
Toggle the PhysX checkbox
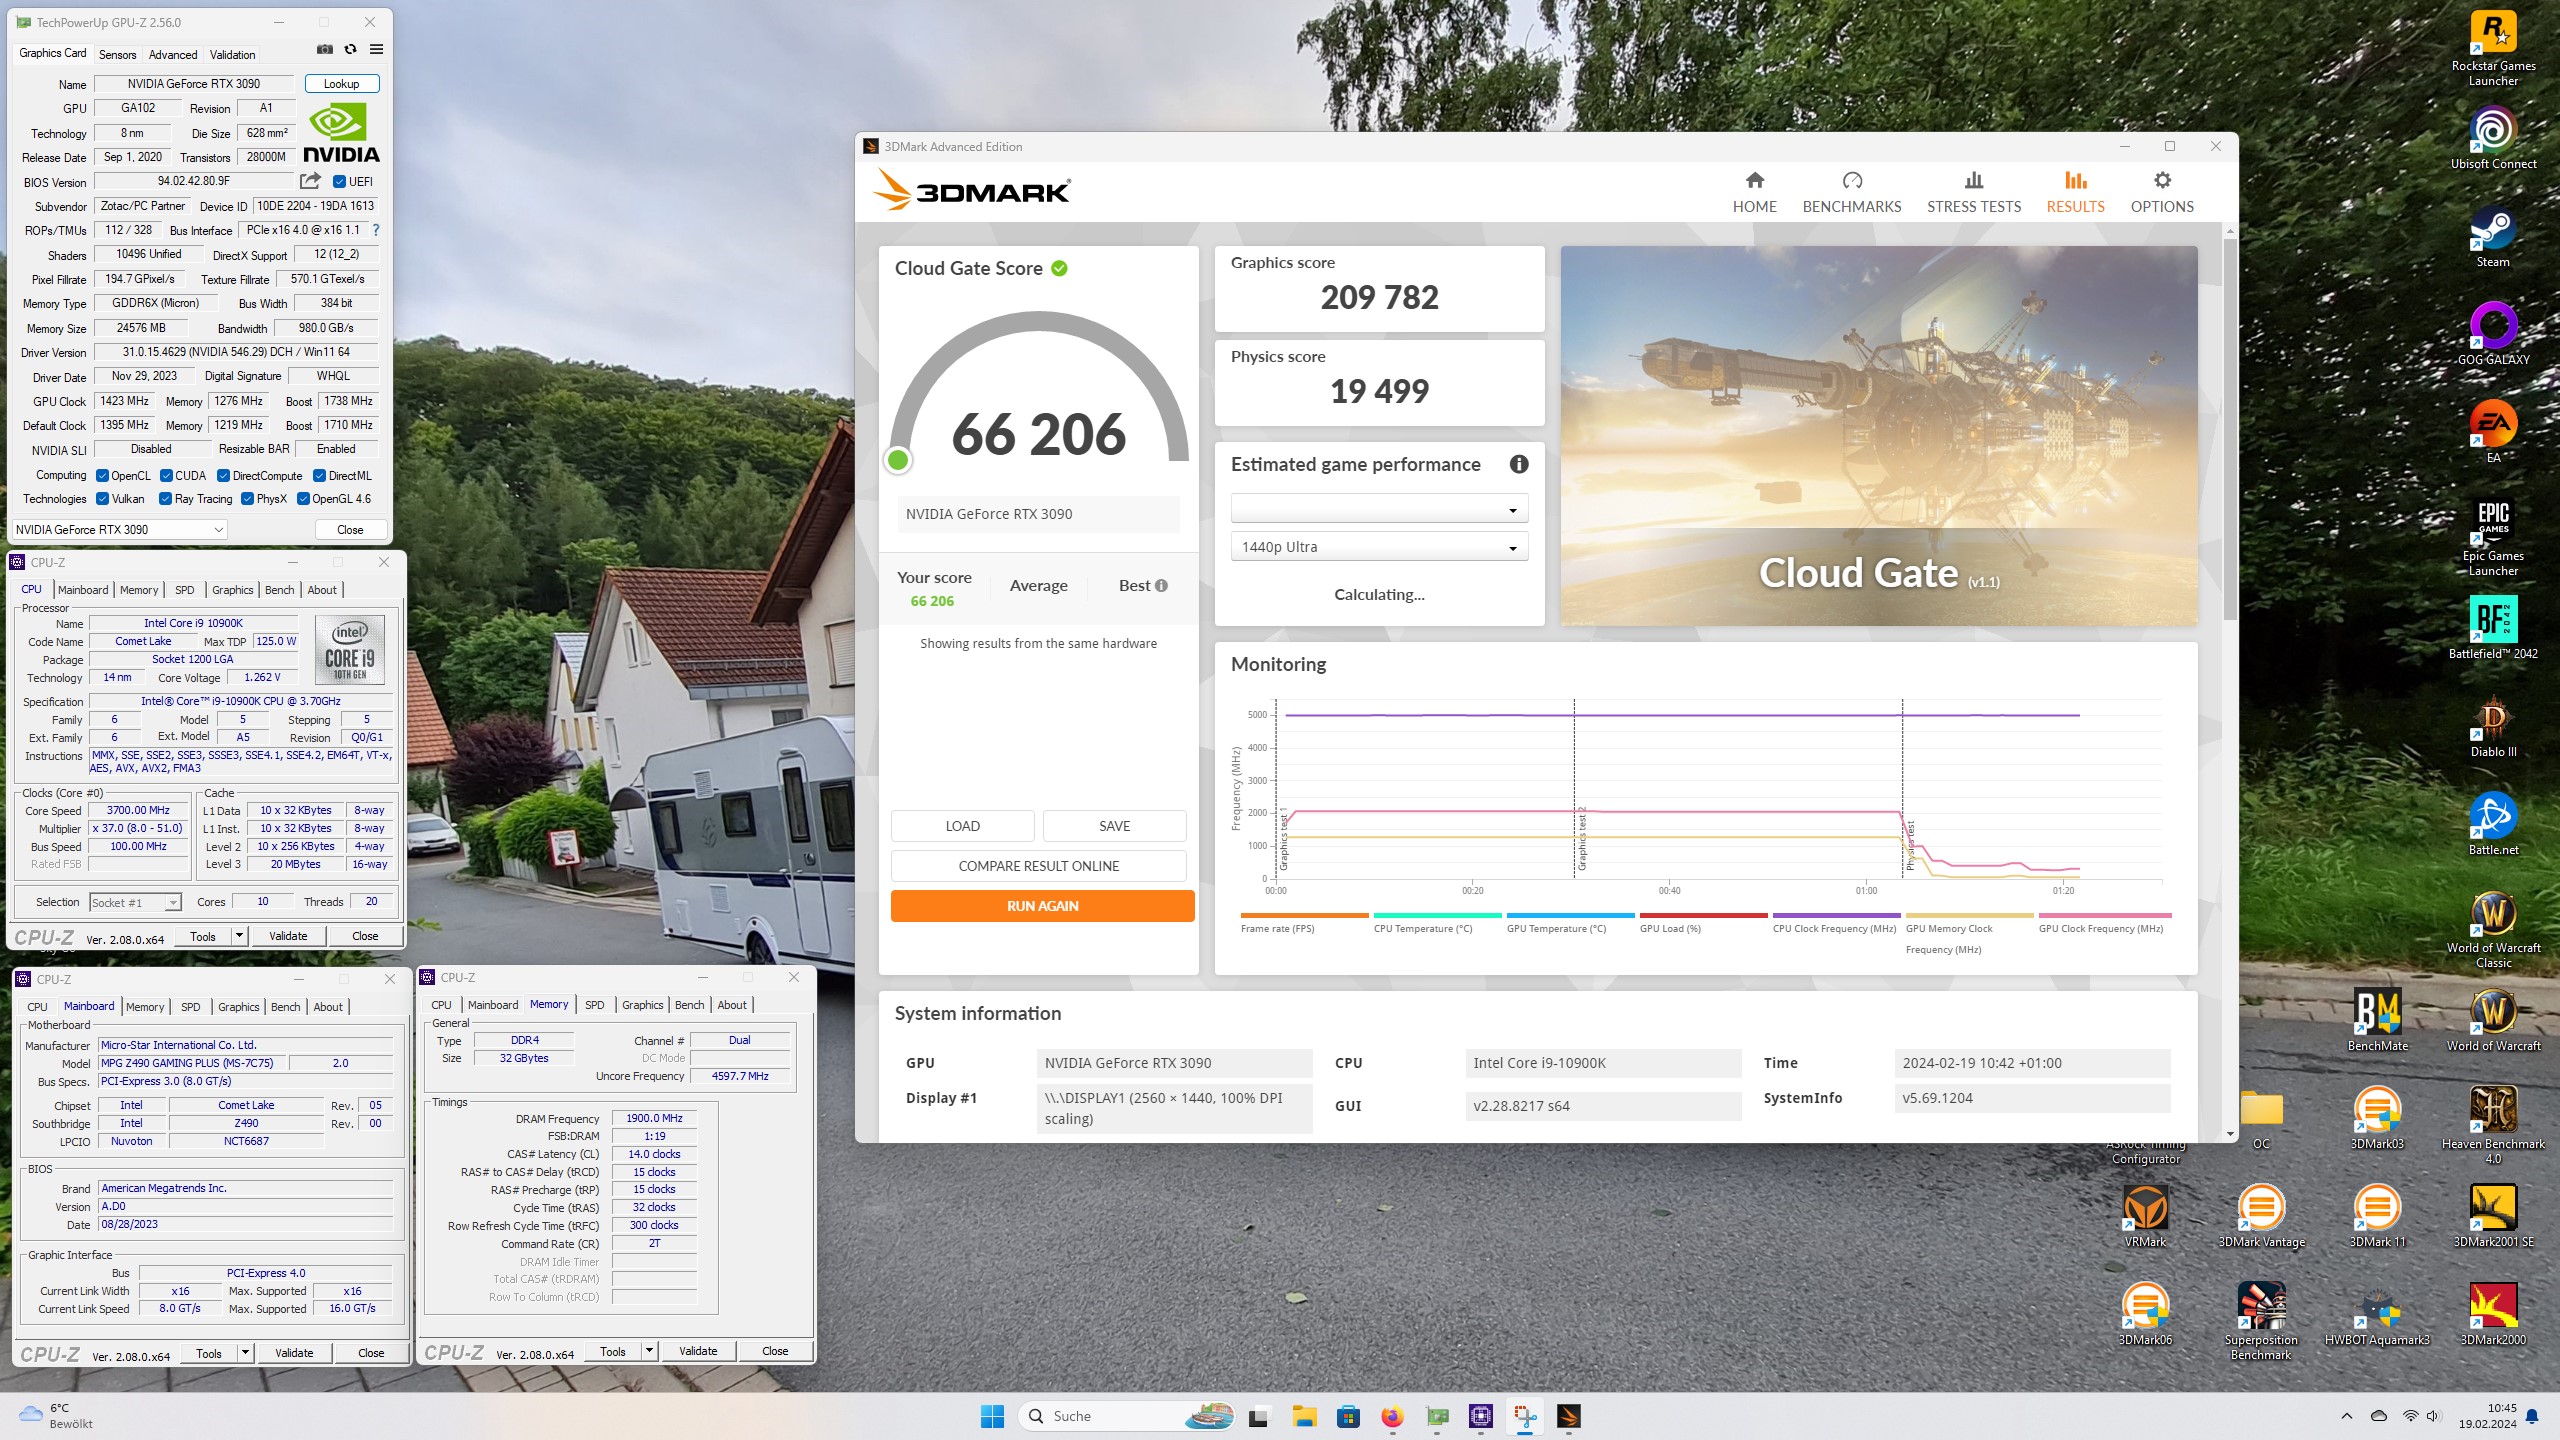[247, 499]
